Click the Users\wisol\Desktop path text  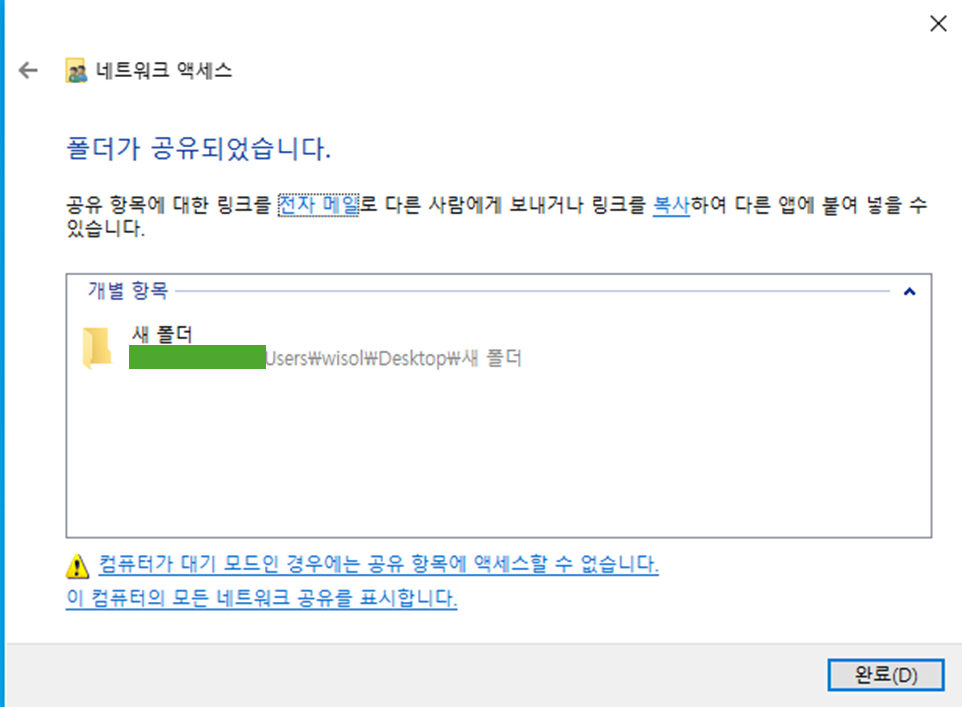[393, 358]
